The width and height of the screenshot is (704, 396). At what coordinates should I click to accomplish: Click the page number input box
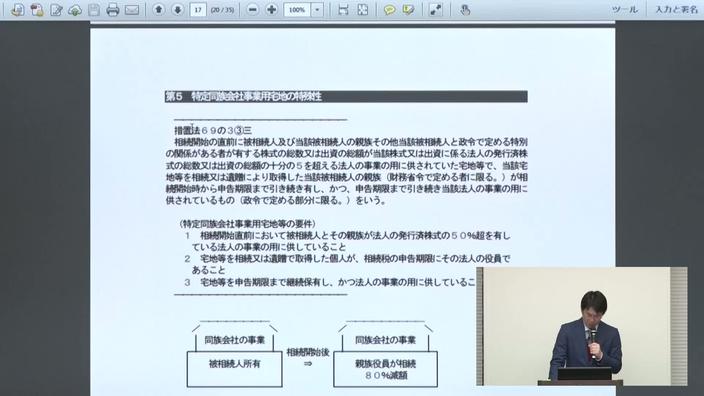[198, 10]
